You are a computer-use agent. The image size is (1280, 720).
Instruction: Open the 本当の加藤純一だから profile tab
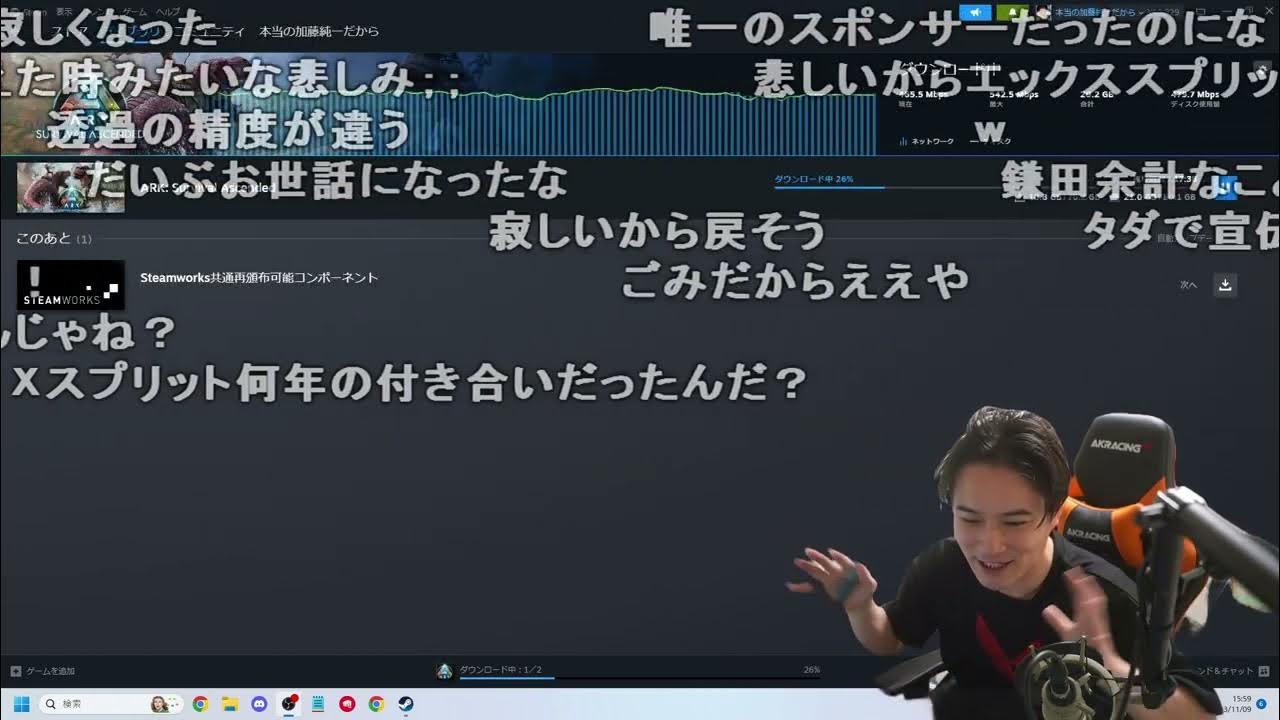click(x=319, y=31)
